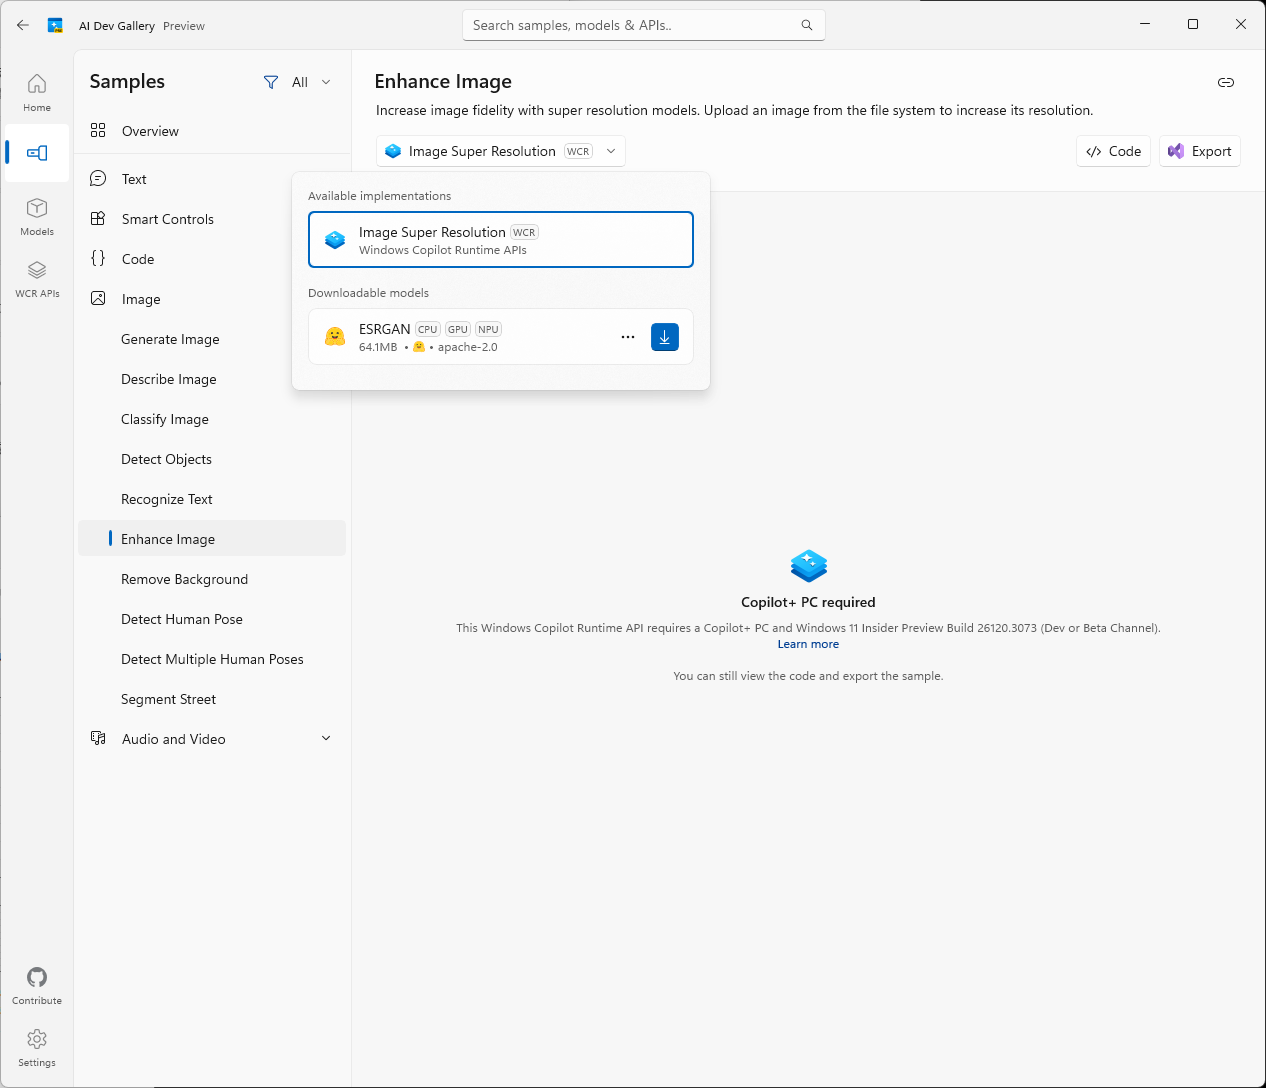Open ESRGAN more options ellipsis

(x=628, y=337)
